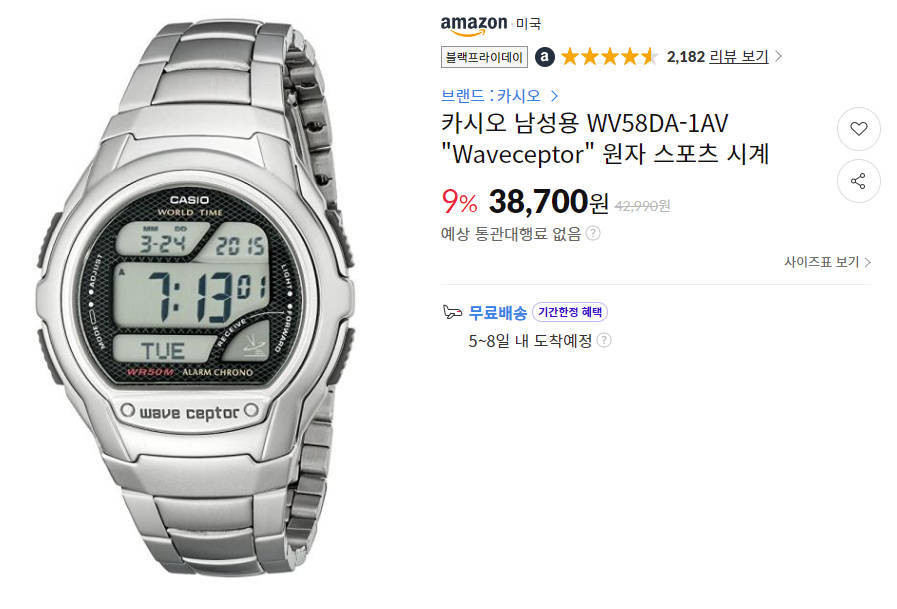The height and width of the screenshot is (609, 897).
Task: Click the share icon button
Action: pos(858,181)
